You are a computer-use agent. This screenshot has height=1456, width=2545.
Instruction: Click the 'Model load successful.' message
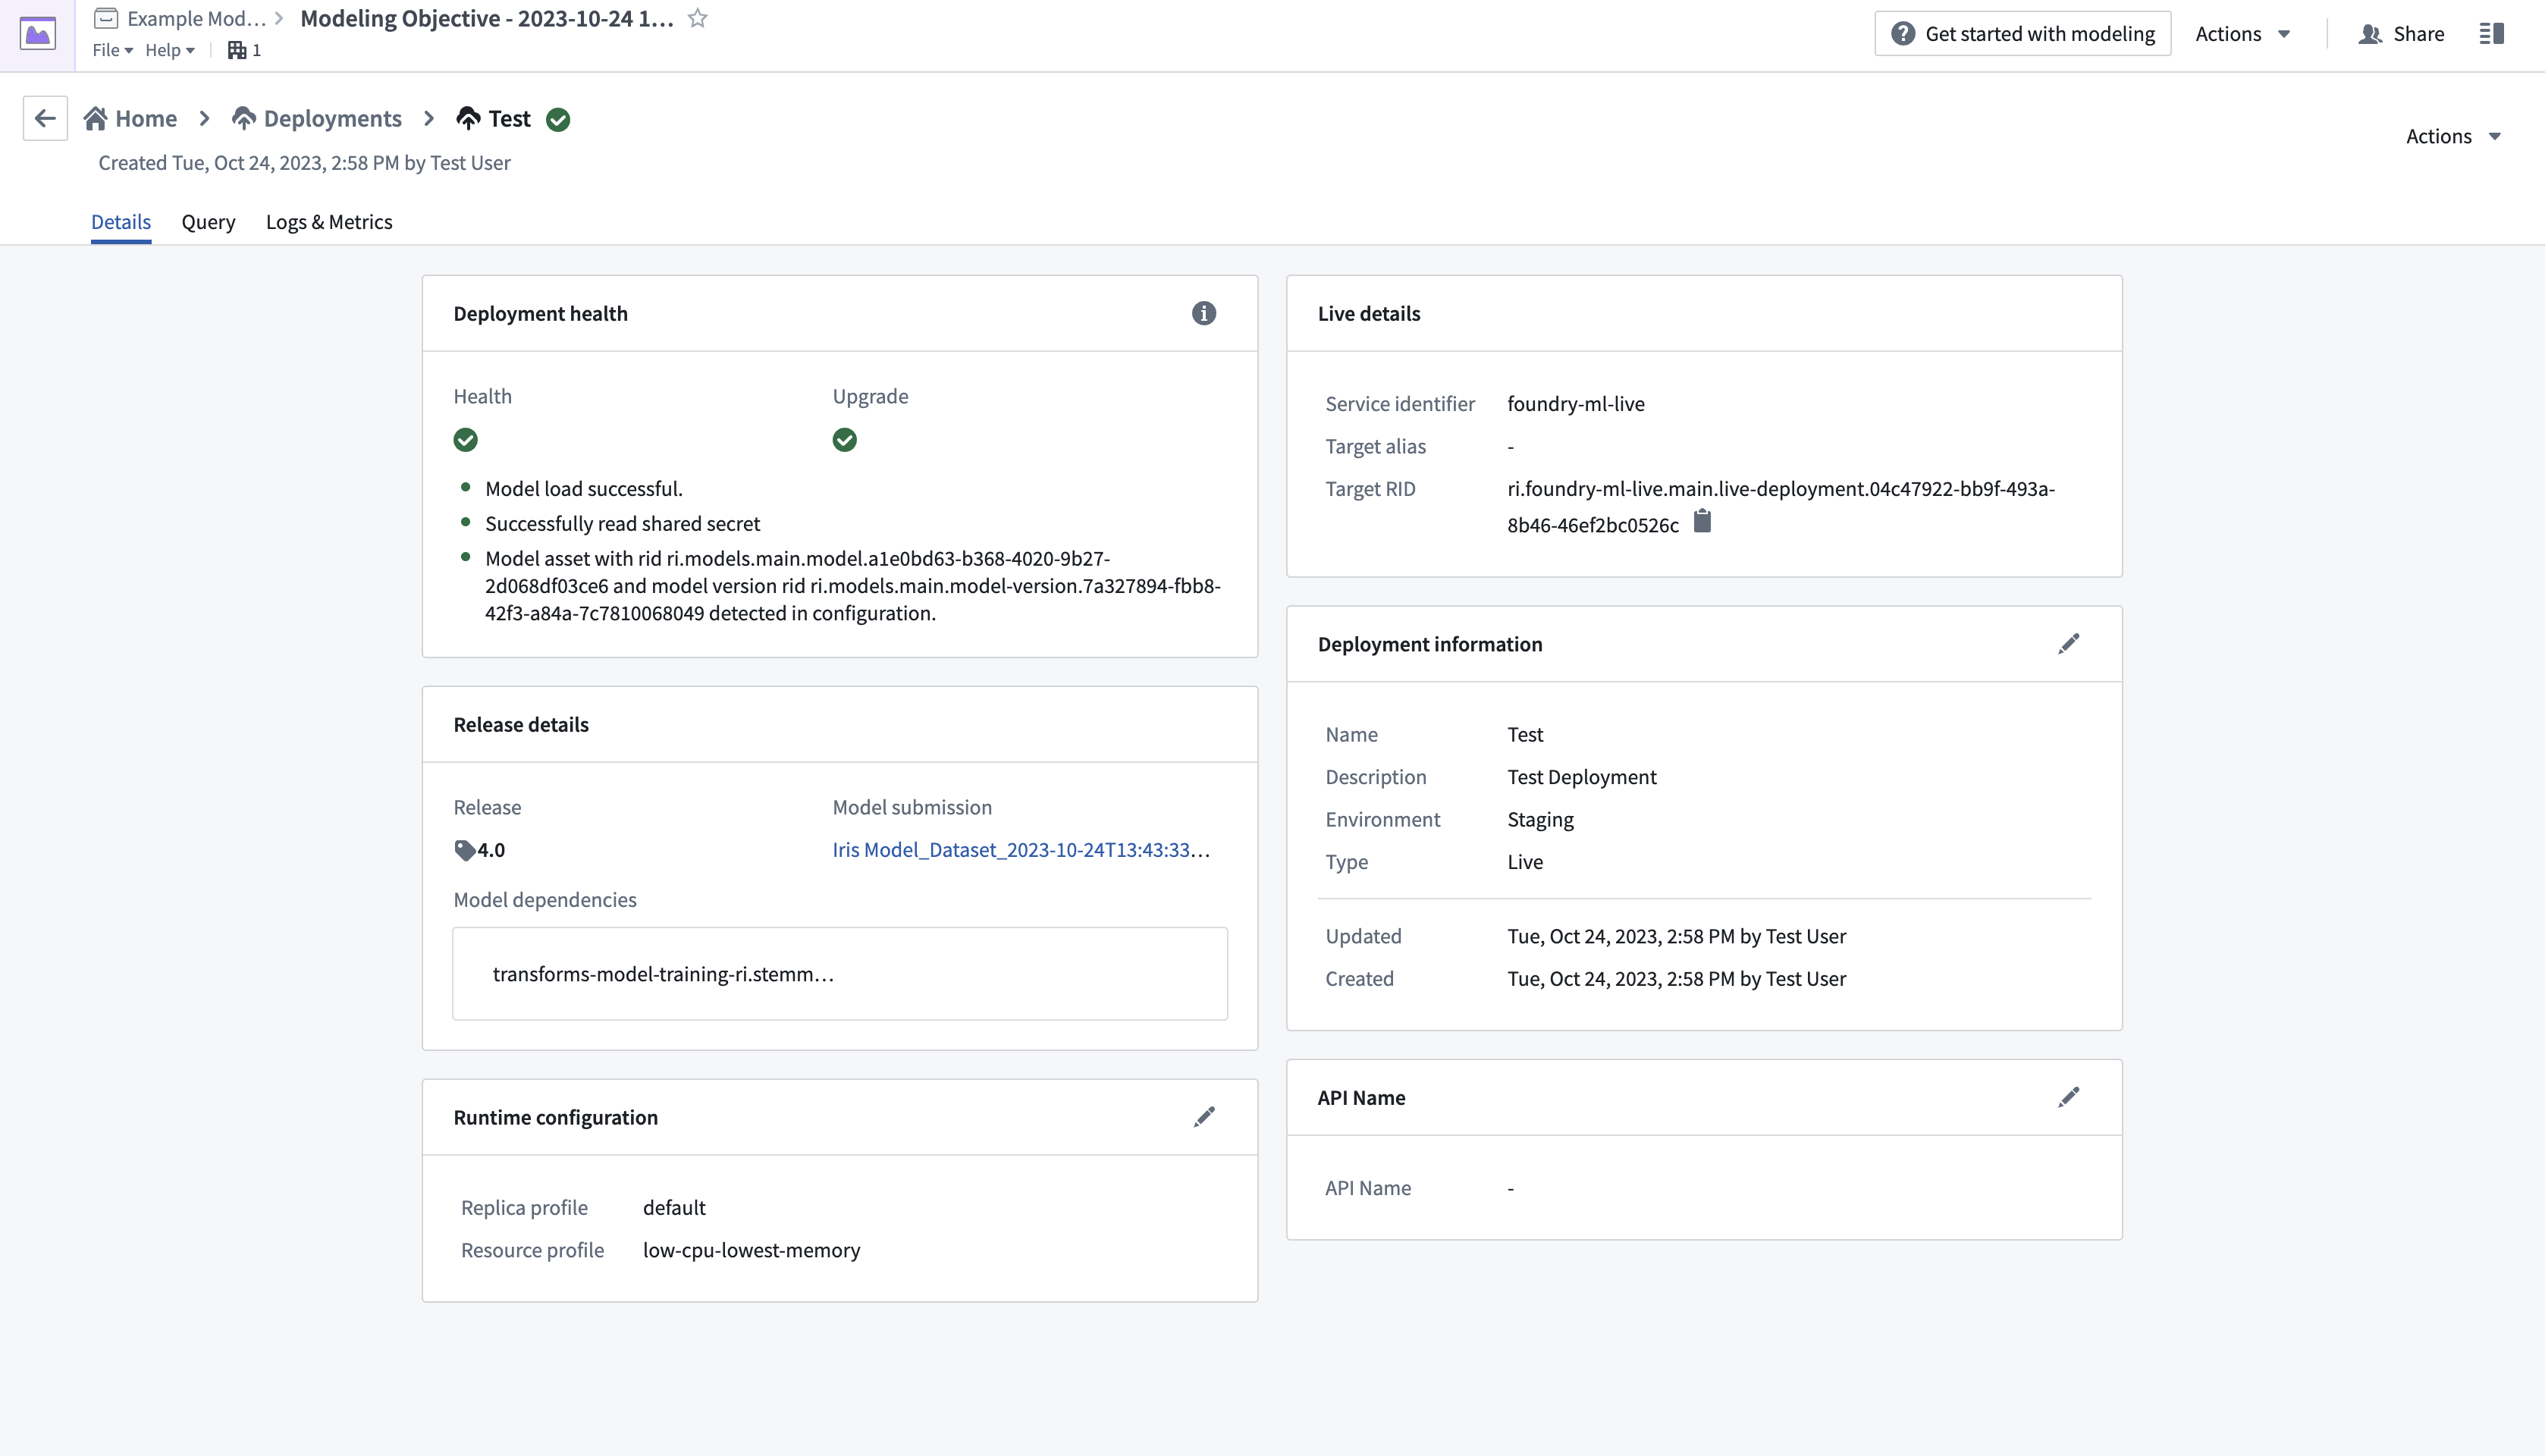point(584,489)
